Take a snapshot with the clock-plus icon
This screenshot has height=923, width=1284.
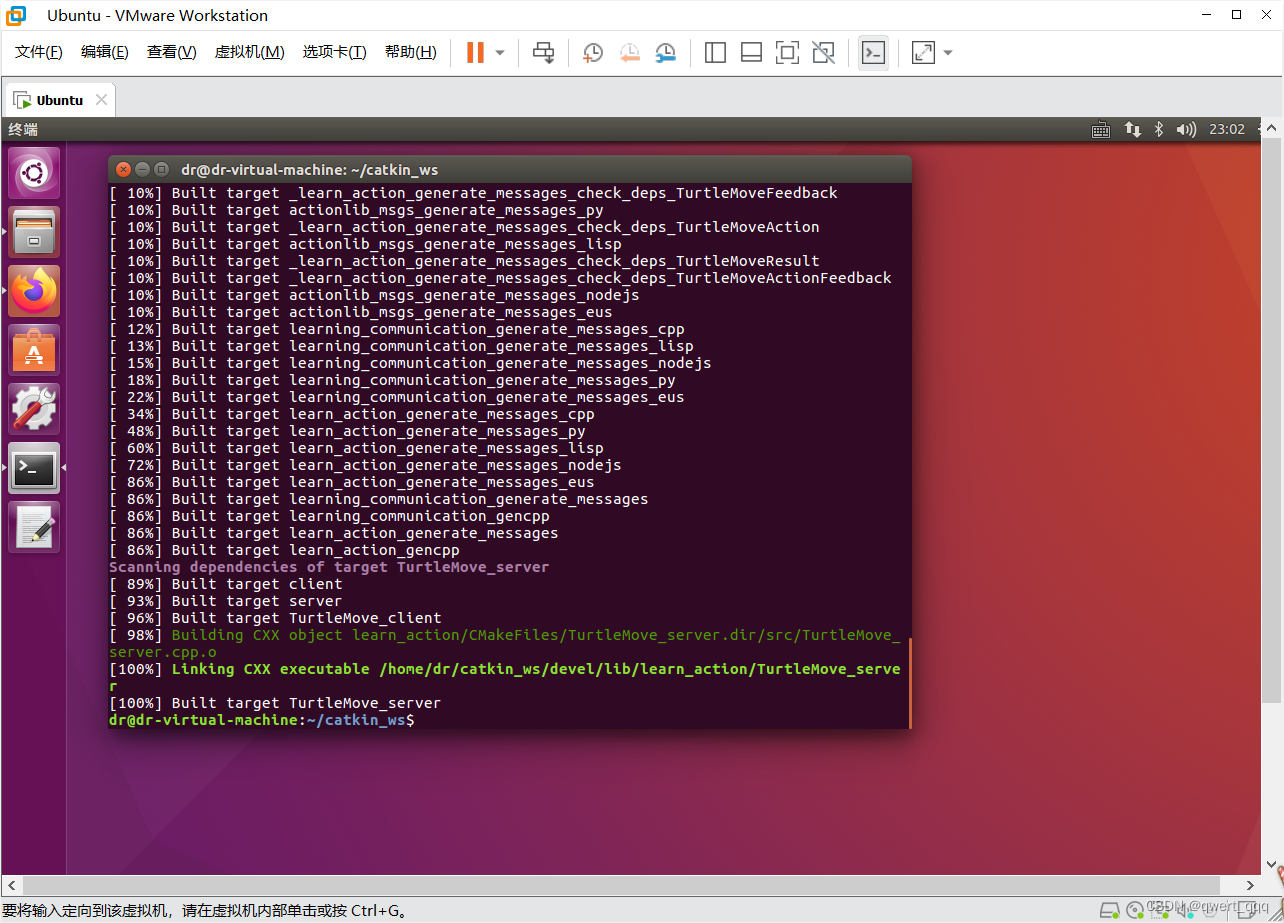[593, 53]
